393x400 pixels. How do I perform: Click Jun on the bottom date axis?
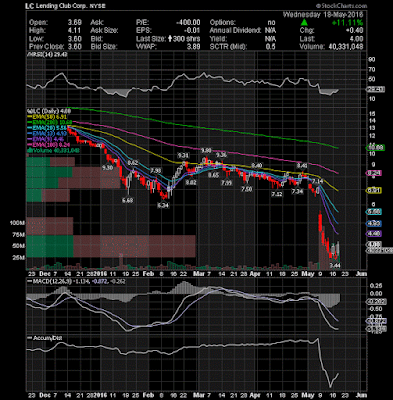pyautogui.click(x=361, y=395)
